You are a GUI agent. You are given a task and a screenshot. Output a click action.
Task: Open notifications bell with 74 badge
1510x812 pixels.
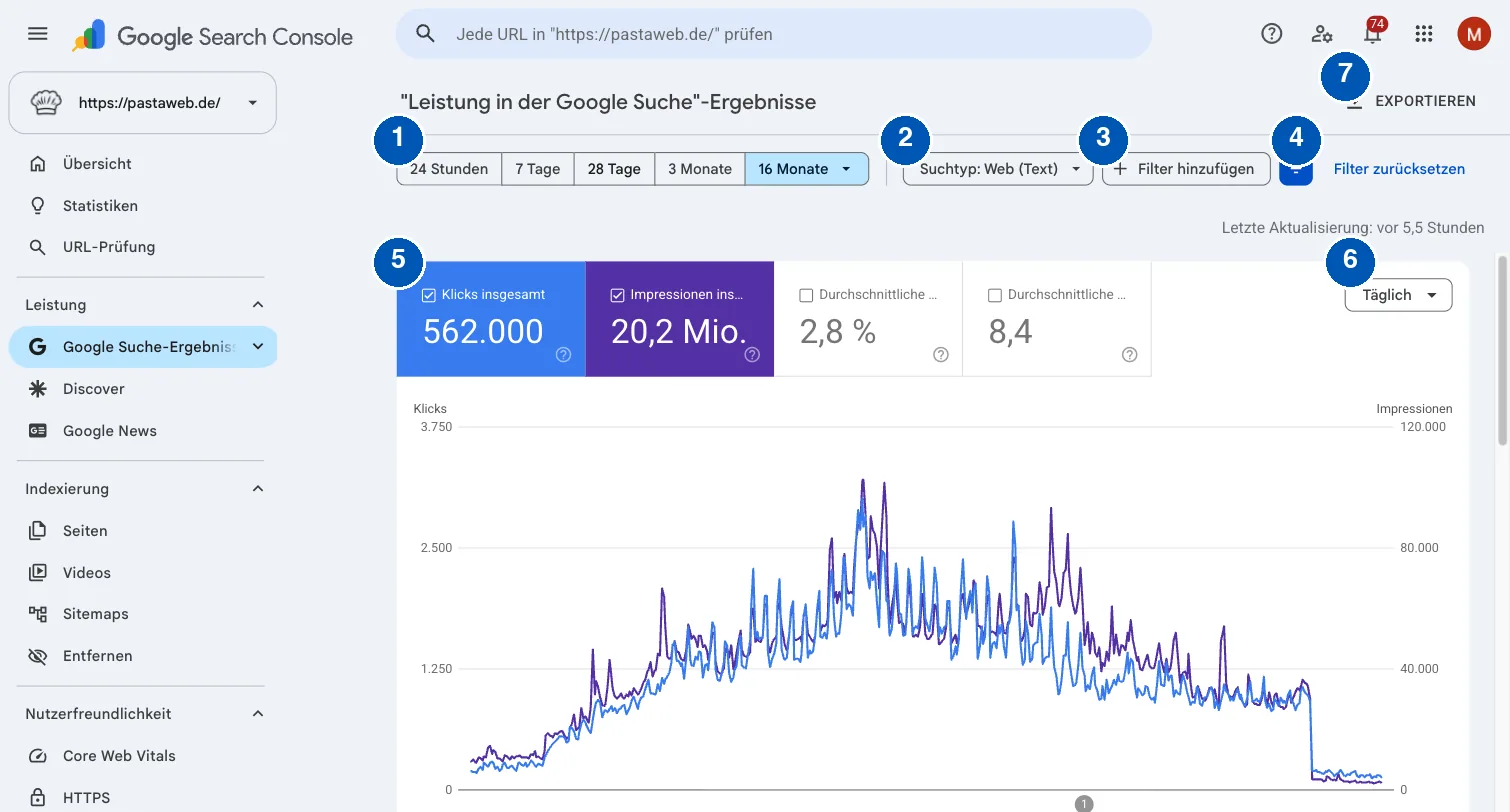pos(1374,32)
